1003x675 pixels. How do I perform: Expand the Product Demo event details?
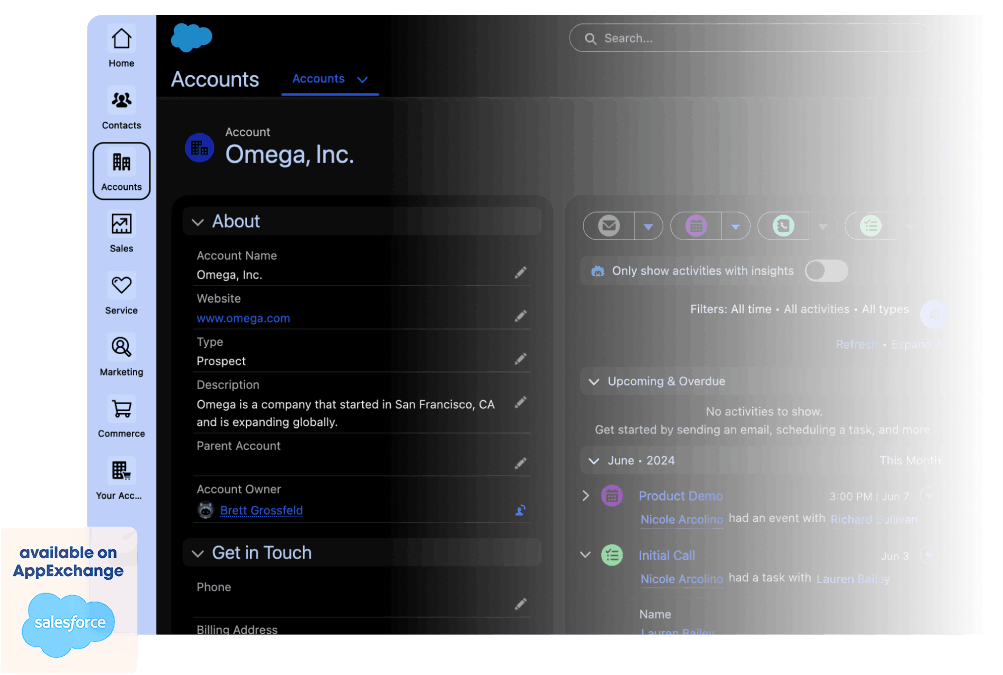[586, 496]
